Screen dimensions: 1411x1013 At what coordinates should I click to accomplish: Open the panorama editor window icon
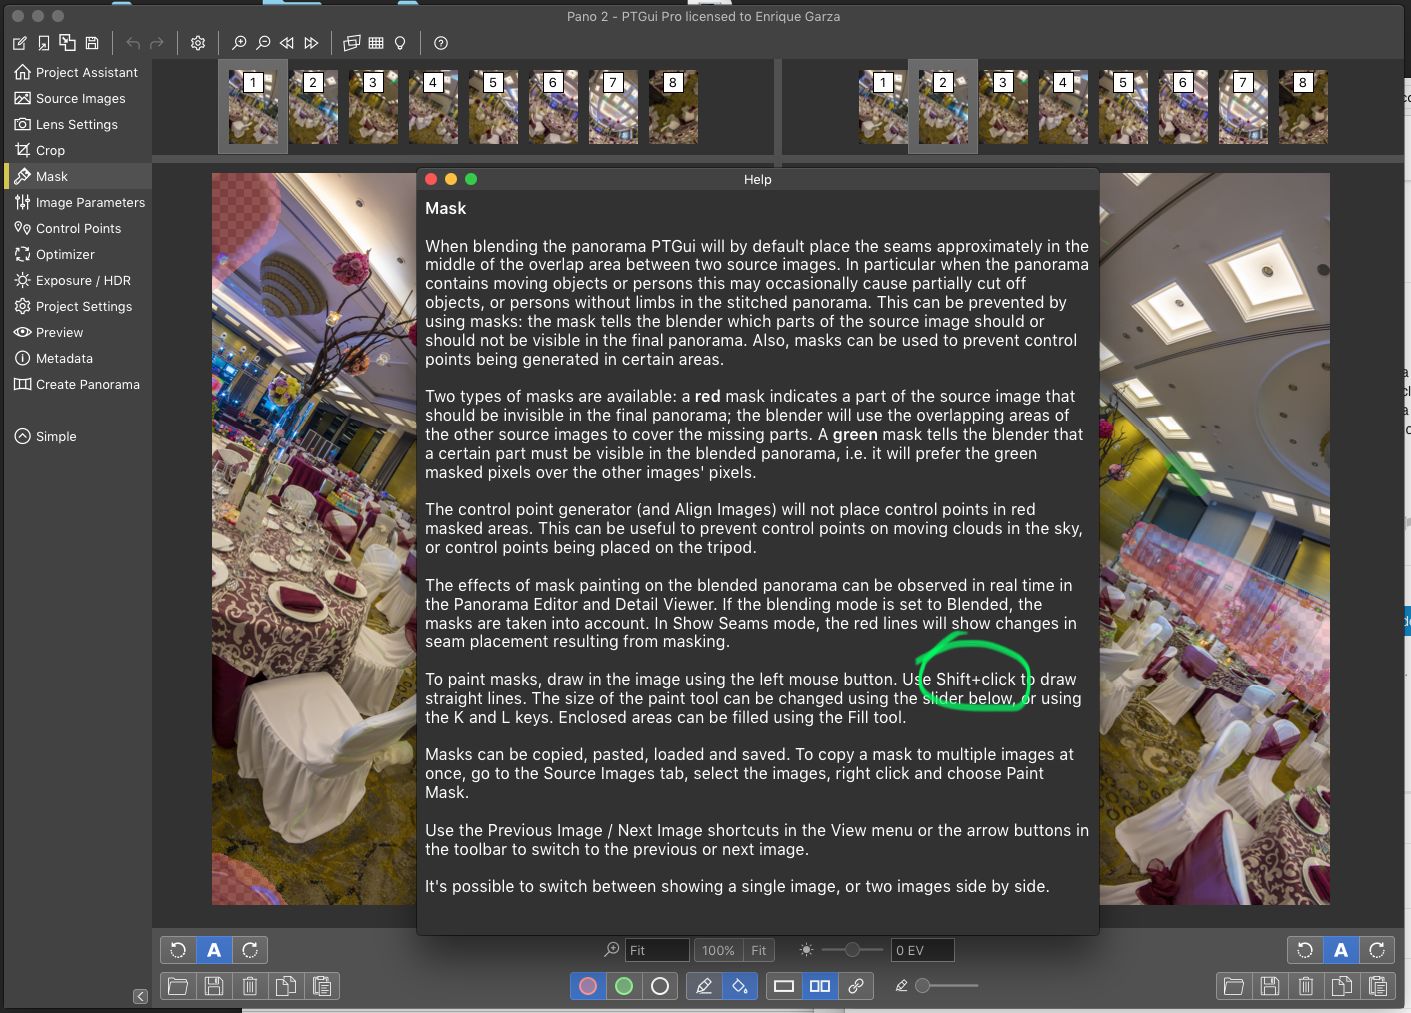click(x=351, y=43)
